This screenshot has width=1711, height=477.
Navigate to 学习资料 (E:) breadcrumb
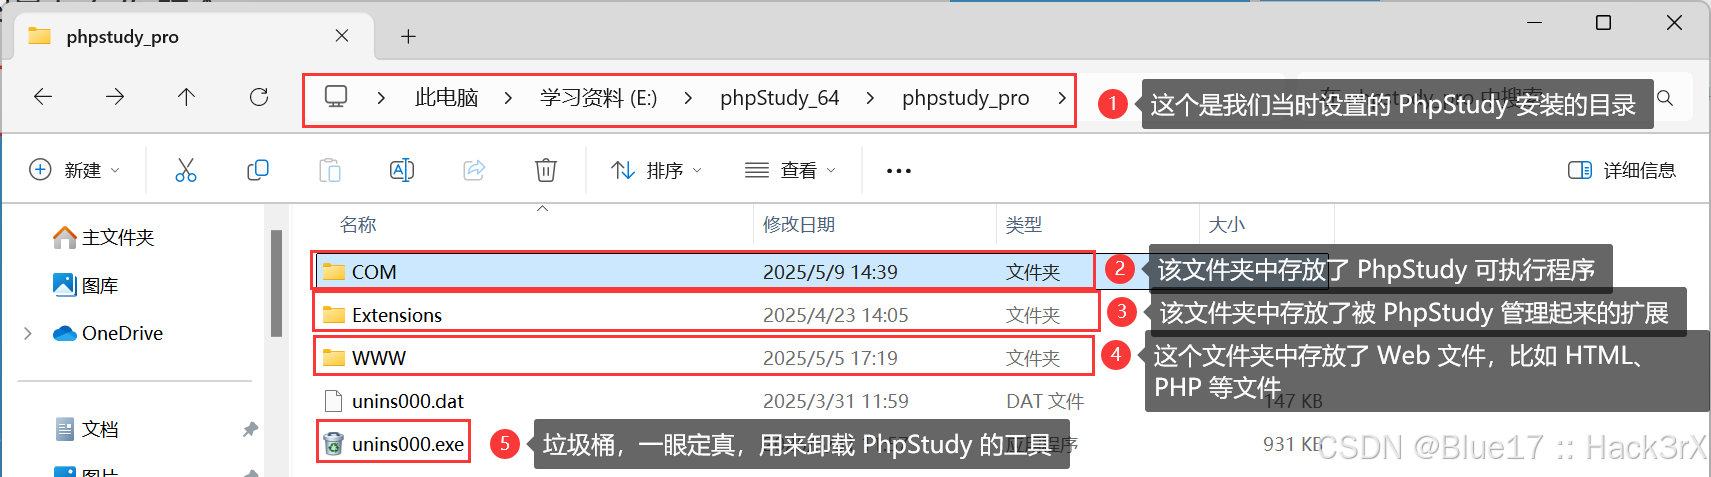pos(598,98)
